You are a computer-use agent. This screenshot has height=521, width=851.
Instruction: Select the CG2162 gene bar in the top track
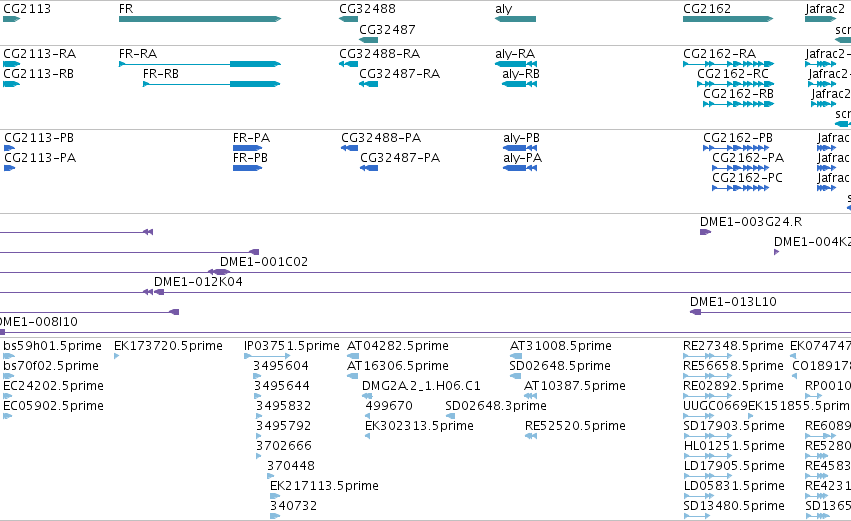[x=728, y=19]
